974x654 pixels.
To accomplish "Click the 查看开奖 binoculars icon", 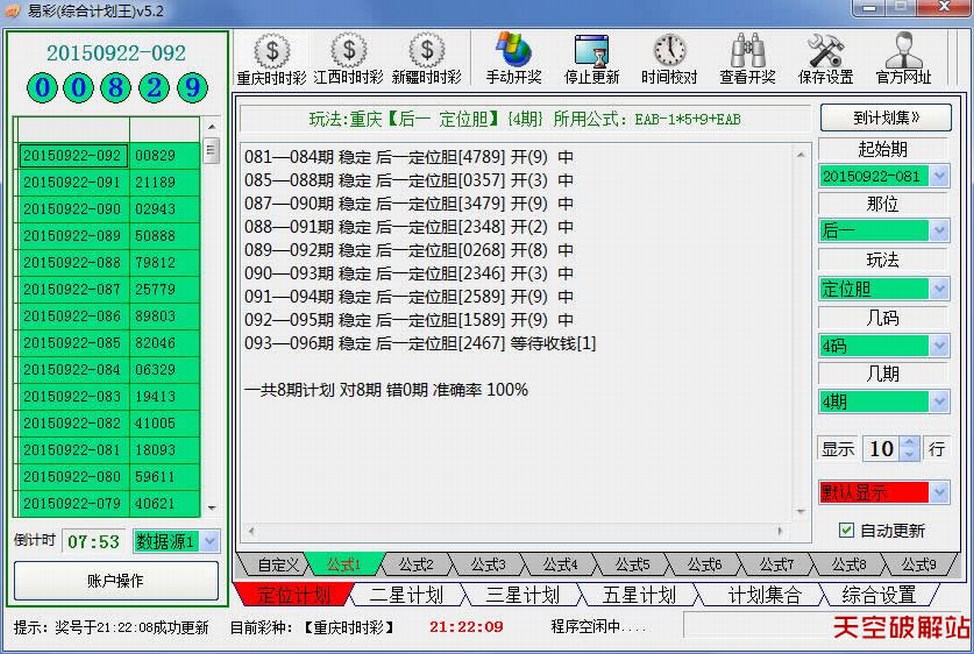I will tap(748, 51).
